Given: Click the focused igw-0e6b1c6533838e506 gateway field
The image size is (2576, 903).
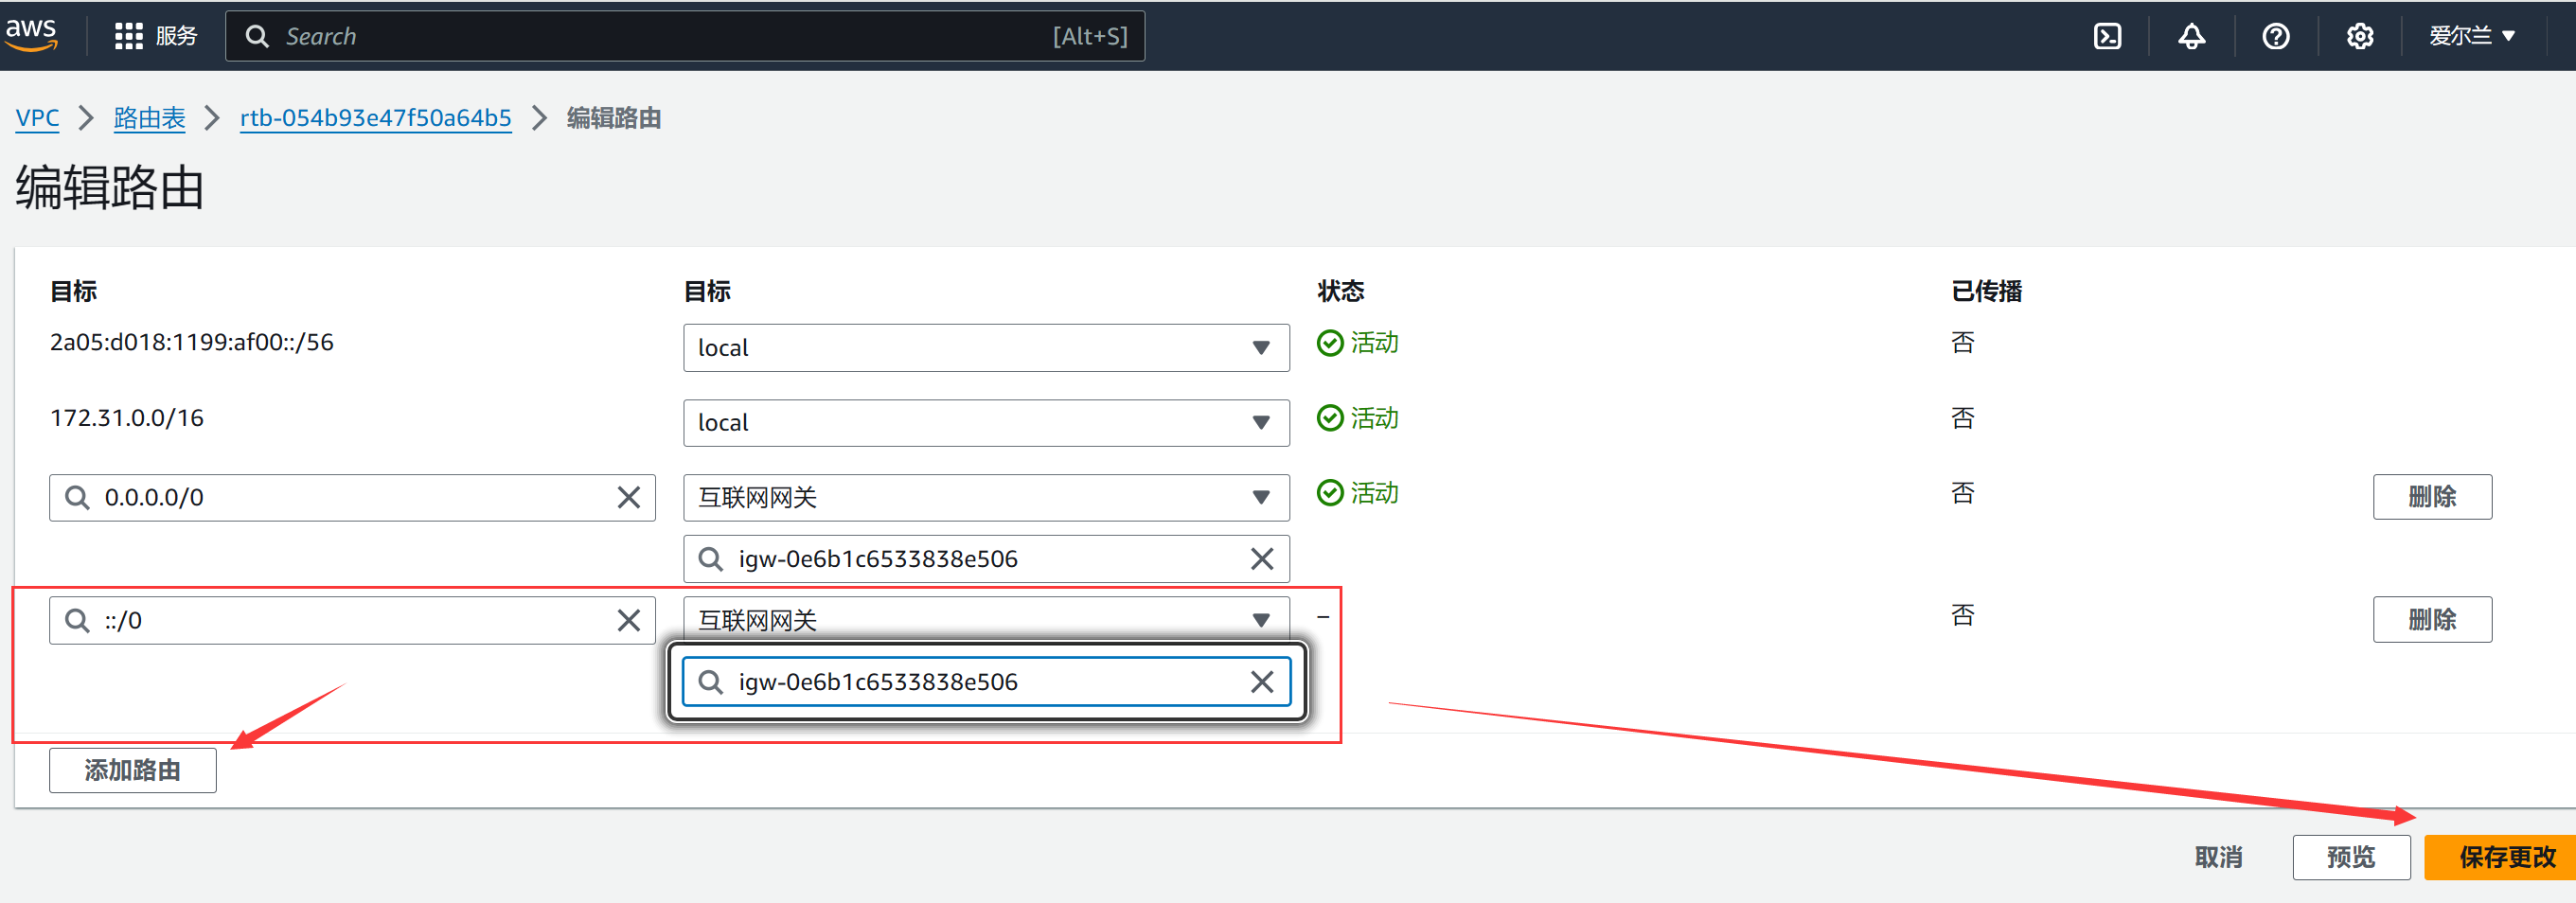Looking at the screenshot, I should pos(986,681).
